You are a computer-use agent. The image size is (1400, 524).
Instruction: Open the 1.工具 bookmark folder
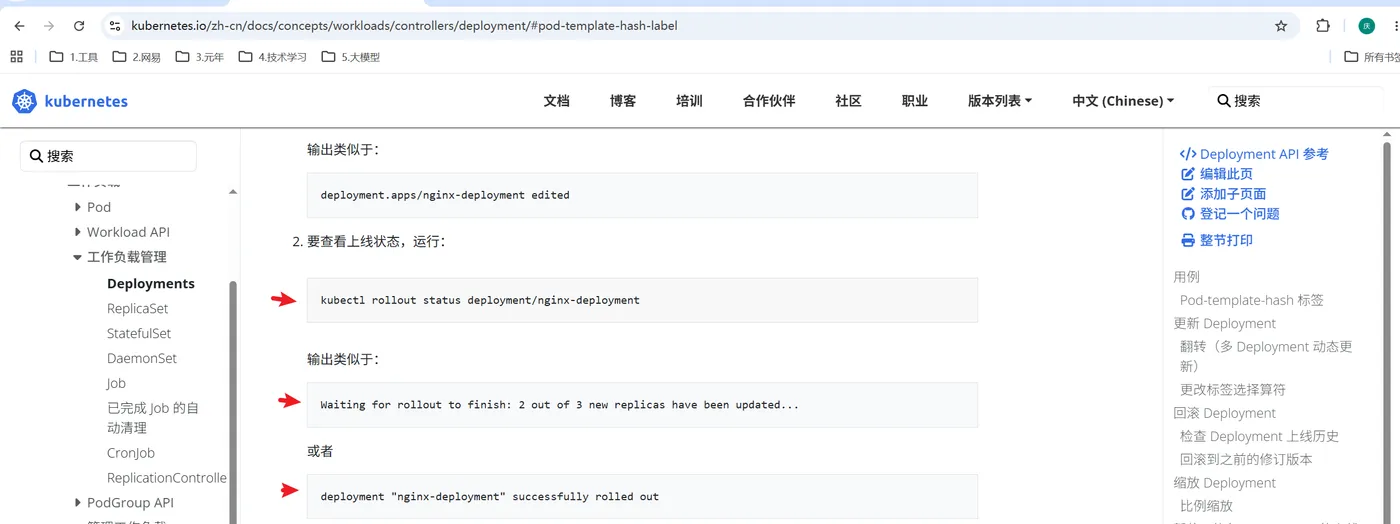tap(74, 57)
